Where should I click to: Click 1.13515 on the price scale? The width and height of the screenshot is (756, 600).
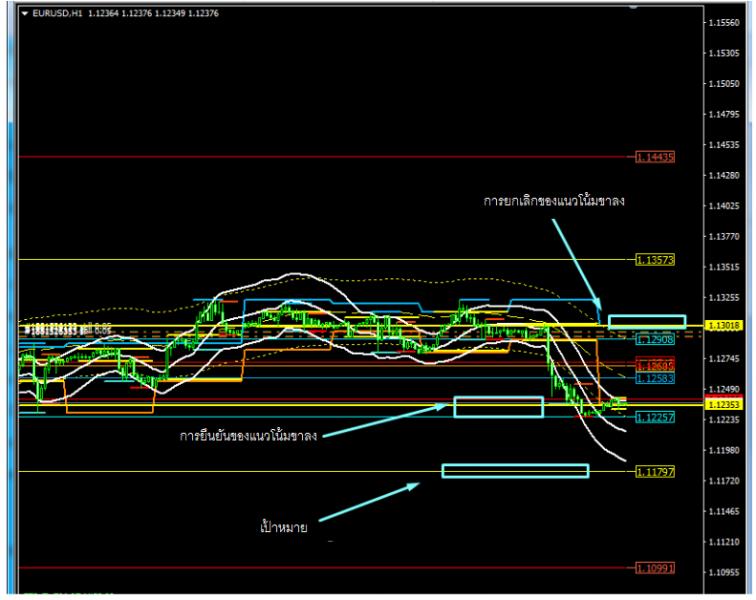coord(724,267)
